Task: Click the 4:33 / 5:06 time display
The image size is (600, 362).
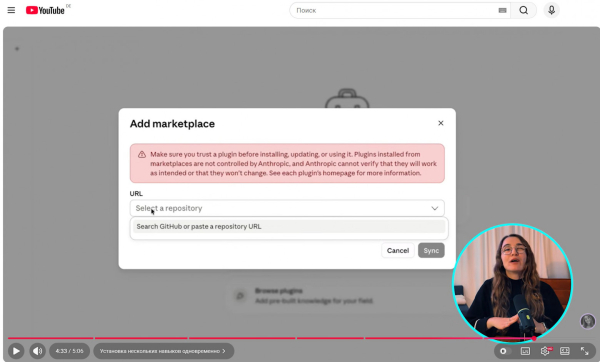Action: pyautogui.click(x=69, y=351)
